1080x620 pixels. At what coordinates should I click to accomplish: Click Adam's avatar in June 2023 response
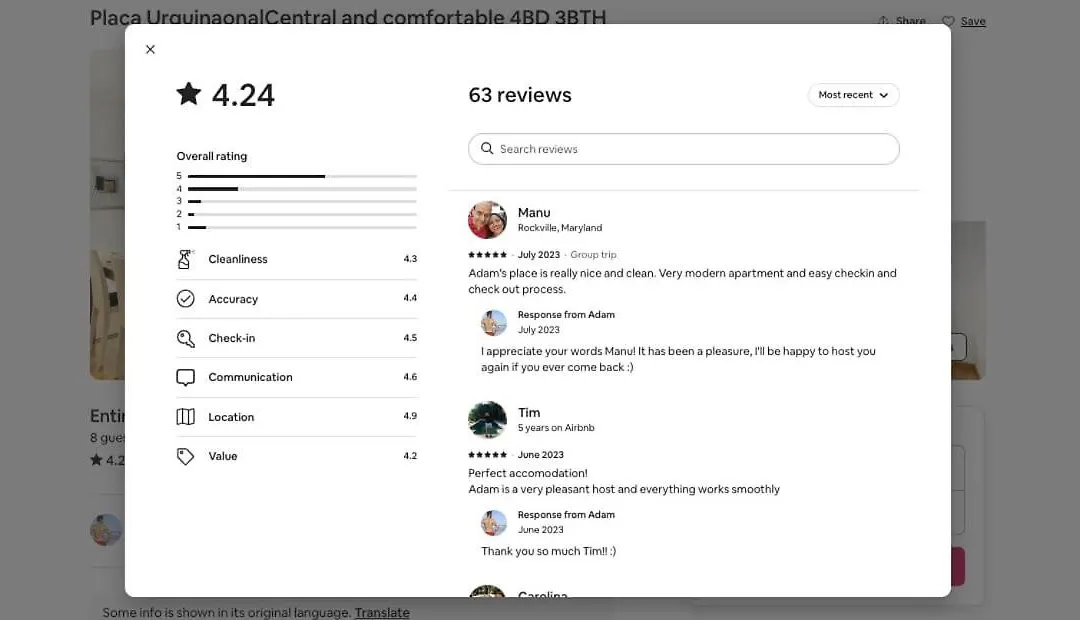(x=494, y=523)
